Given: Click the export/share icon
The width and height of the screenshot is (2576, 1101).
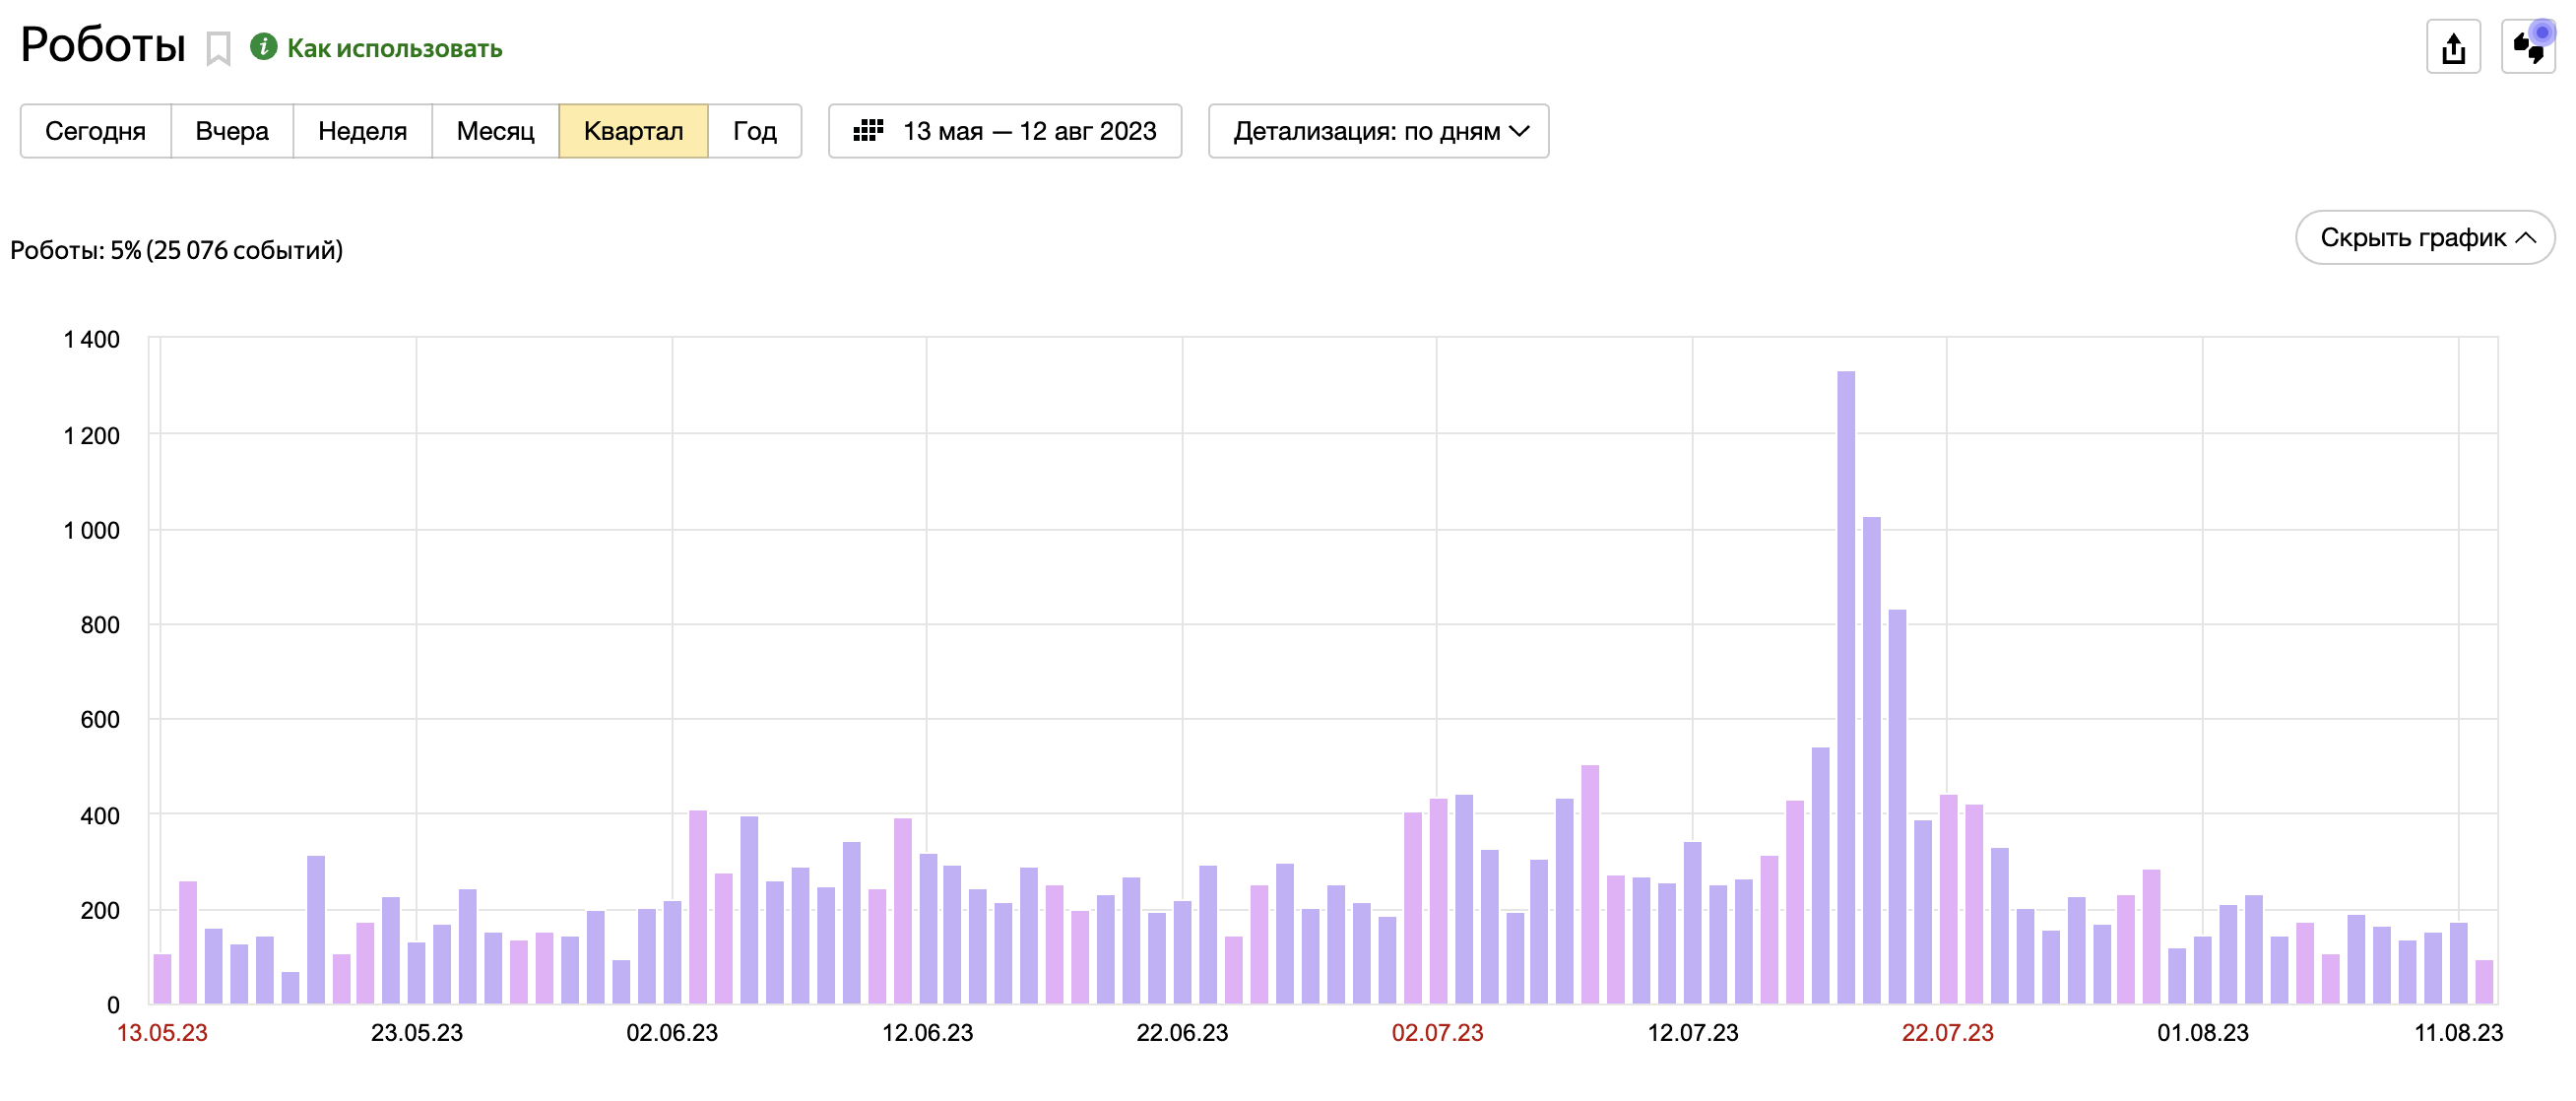Looking at the screenshot, I should [2452, 47].
